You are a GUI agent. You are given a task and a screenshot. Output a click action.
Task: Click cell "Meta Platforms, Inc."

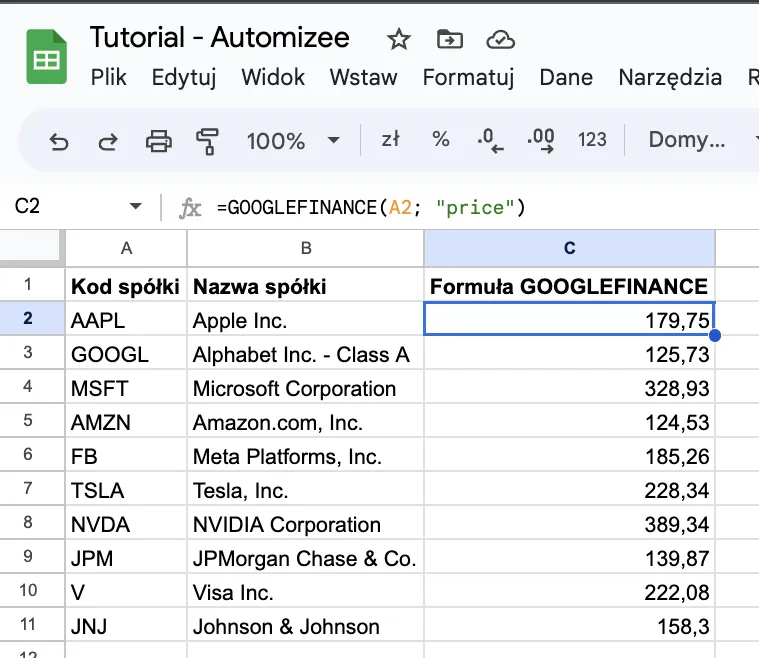305,454
